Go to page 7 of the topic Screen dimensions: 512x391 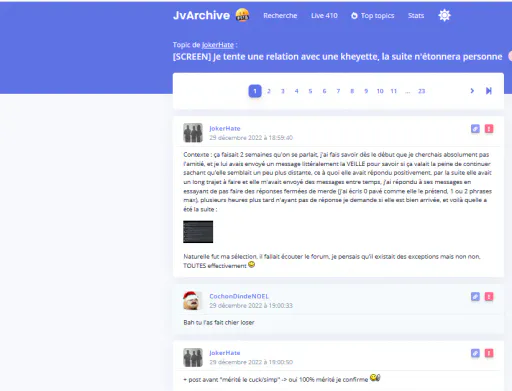click(x=338, y=91)
